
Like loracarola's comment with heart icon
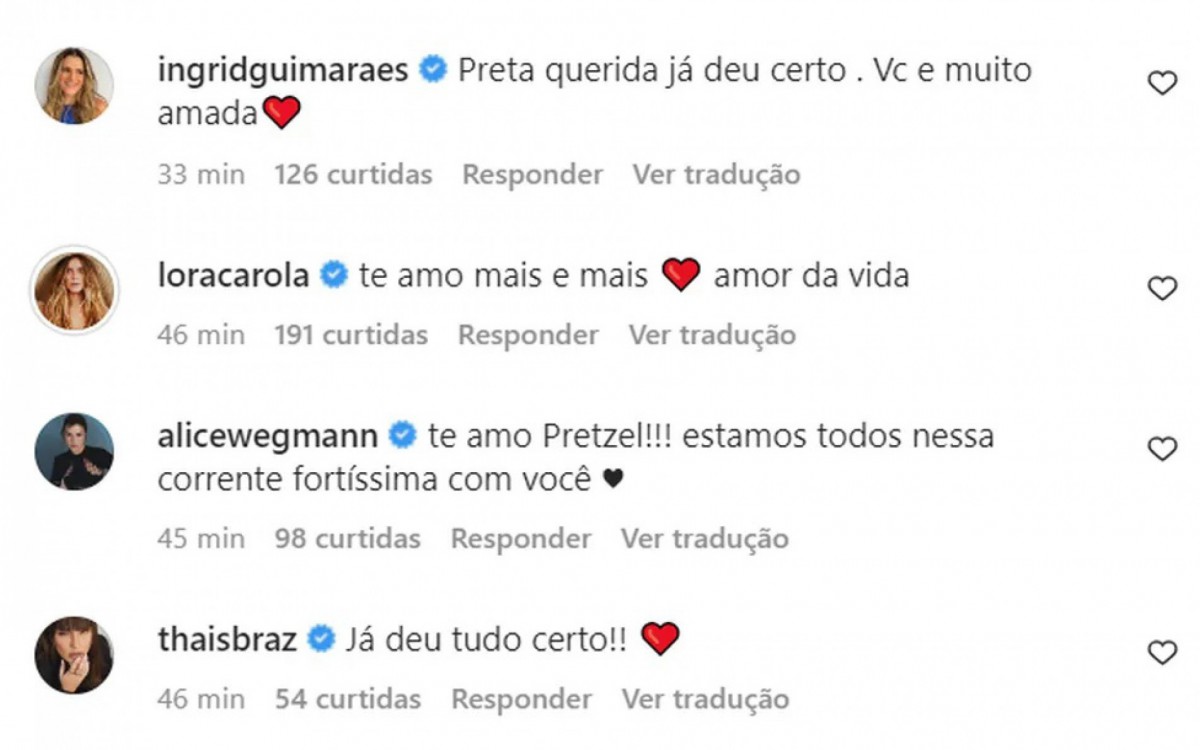click(x=1161, y=290)
